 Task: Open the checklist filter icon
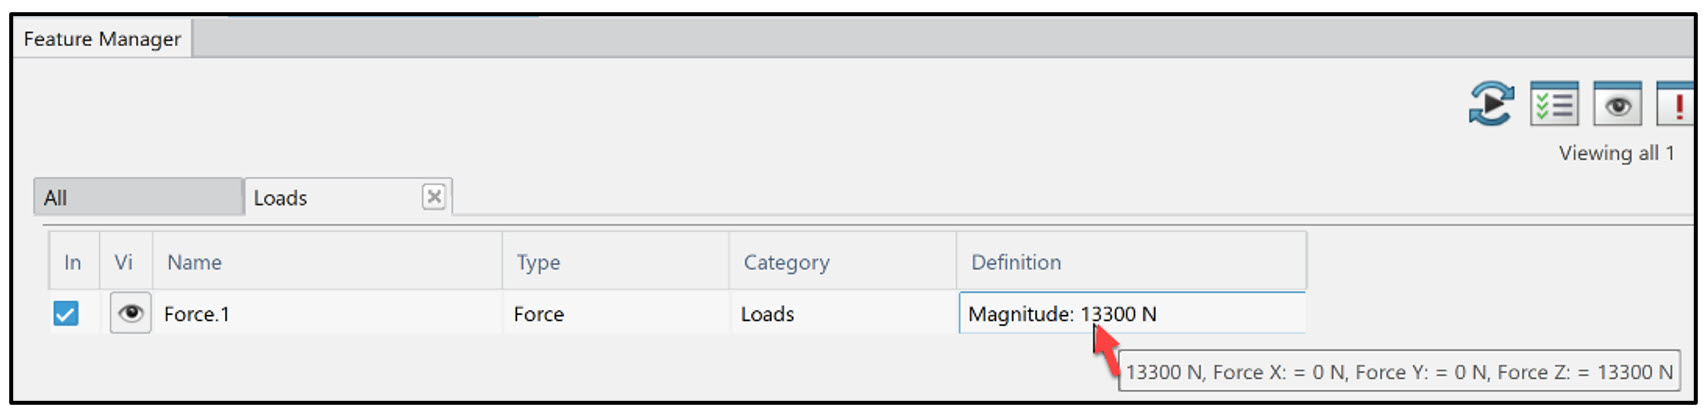pos(1554,104)
